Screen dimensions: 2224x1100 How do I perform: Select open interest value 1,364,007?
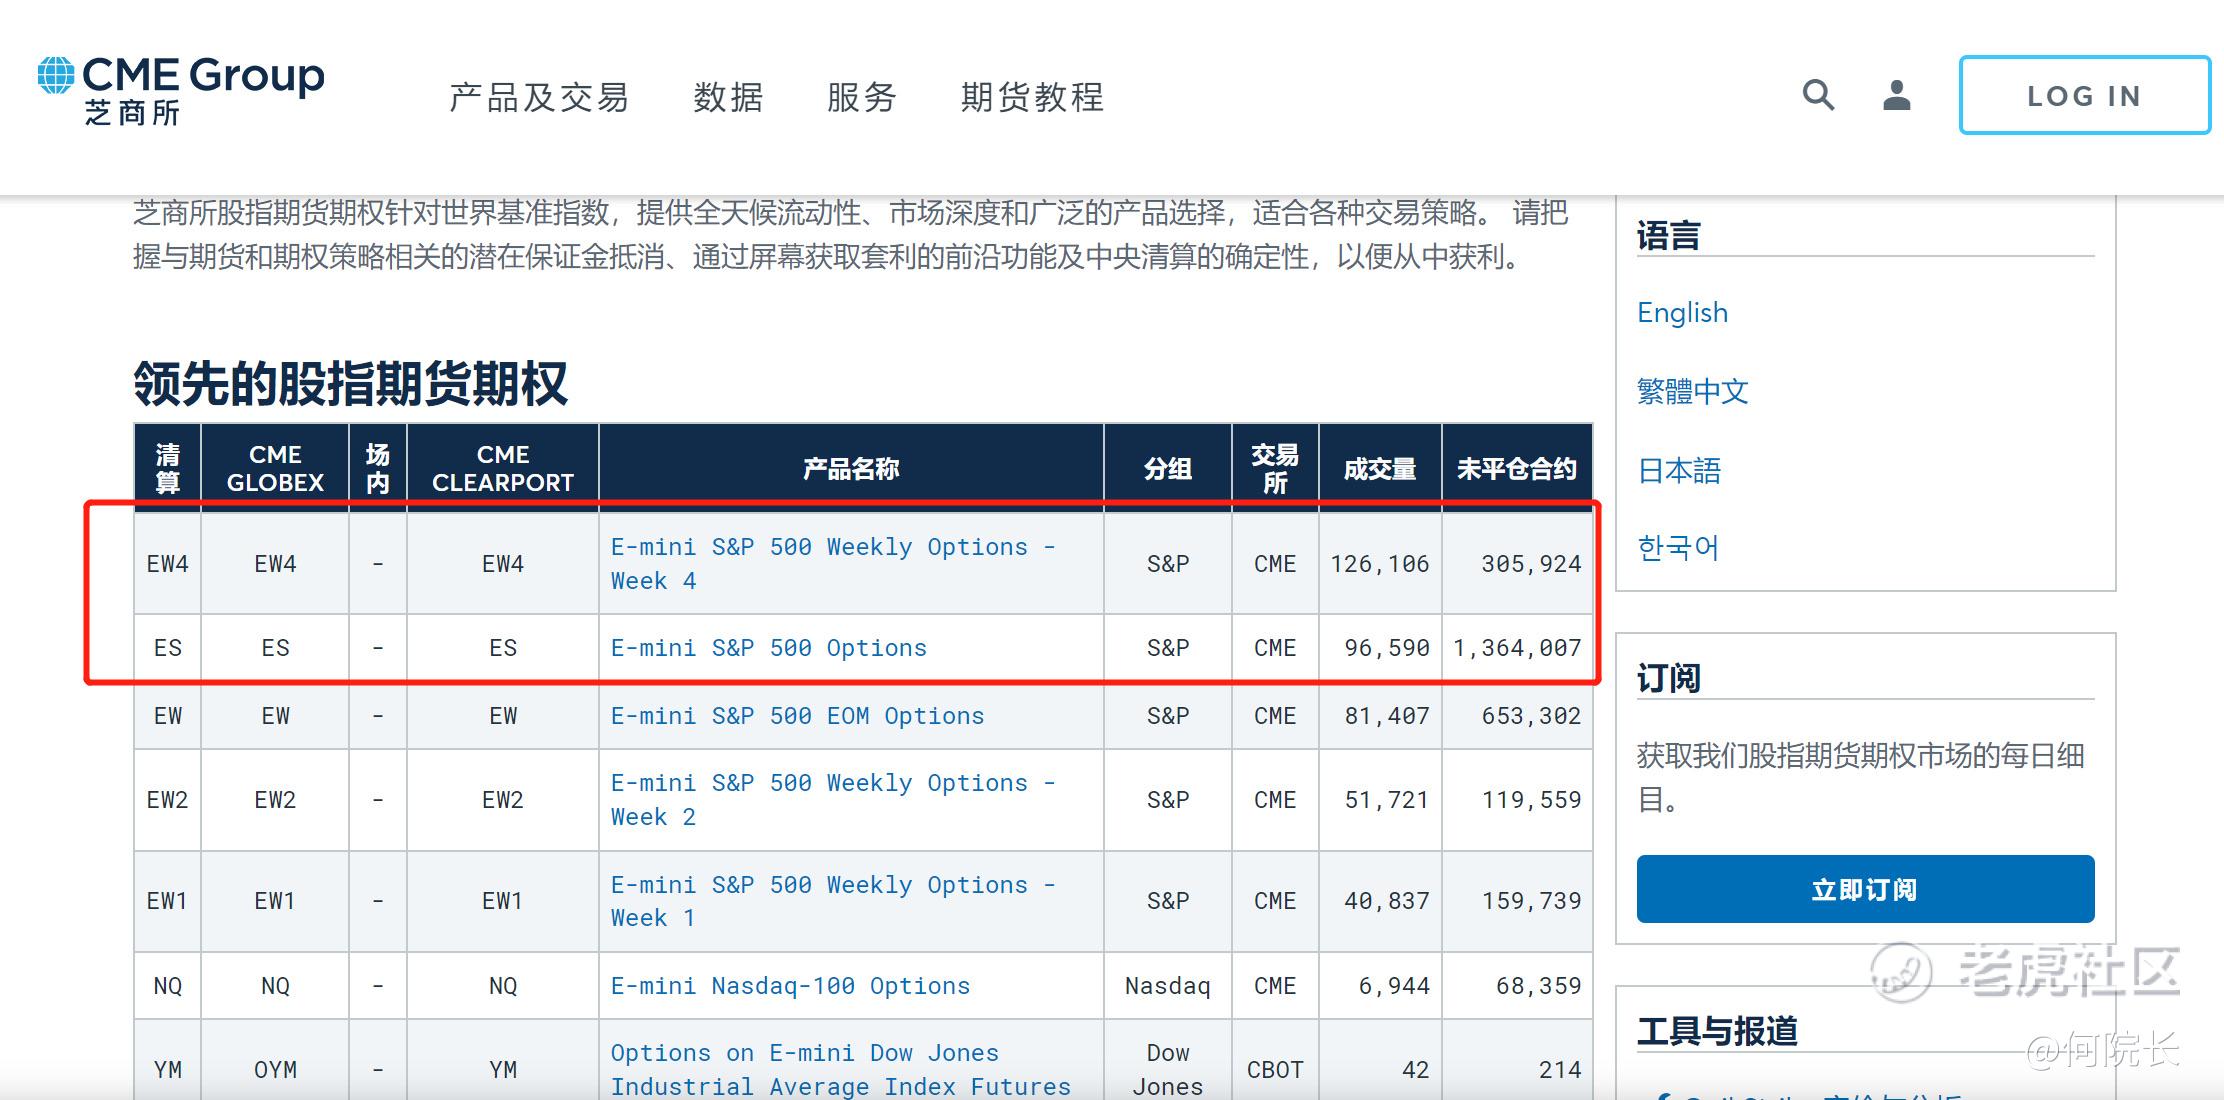[1516, 648]
